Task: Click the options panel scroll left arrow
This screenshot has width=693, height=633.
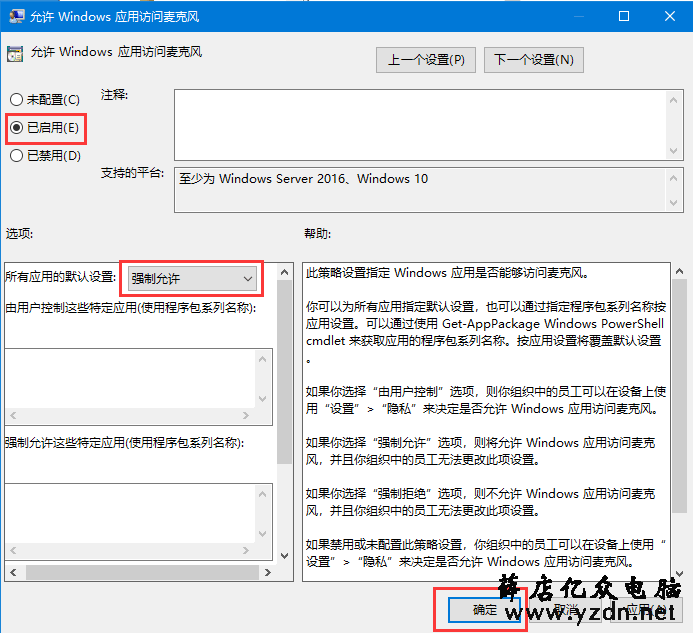Action: pos(13,572)
